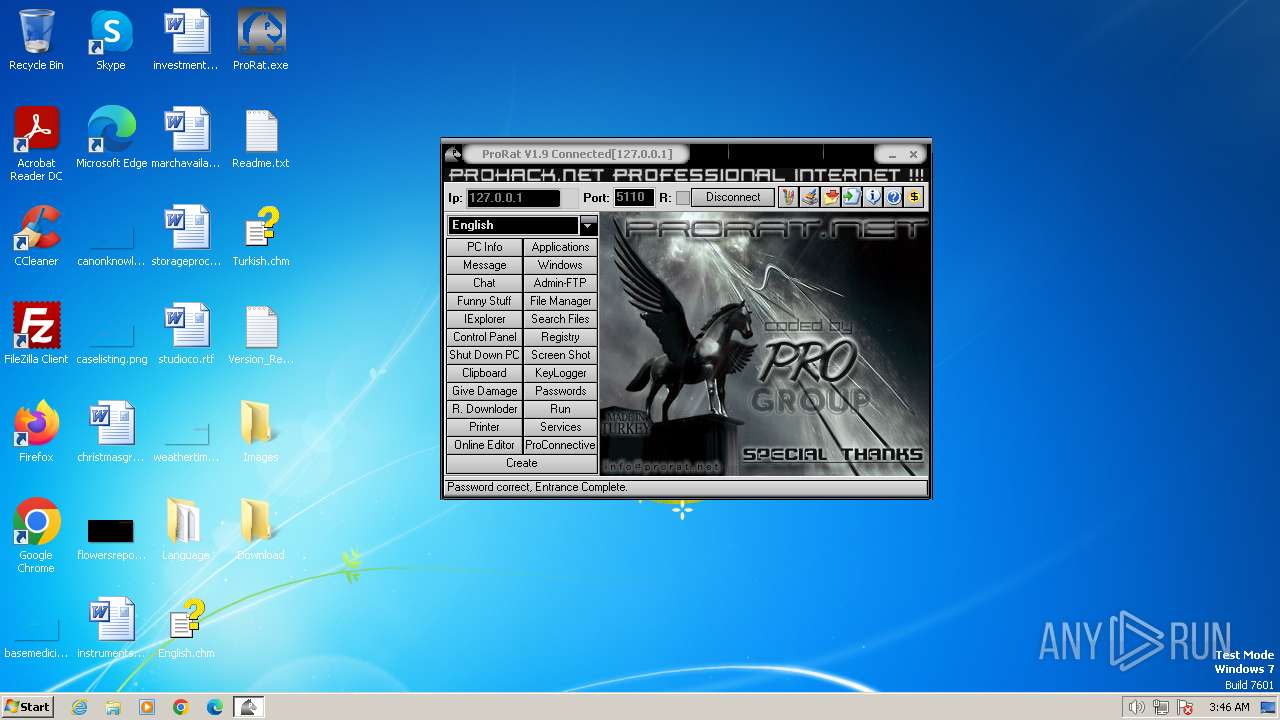Click the KeyLogger button
Screen dimensions: 1280x720
560,373
